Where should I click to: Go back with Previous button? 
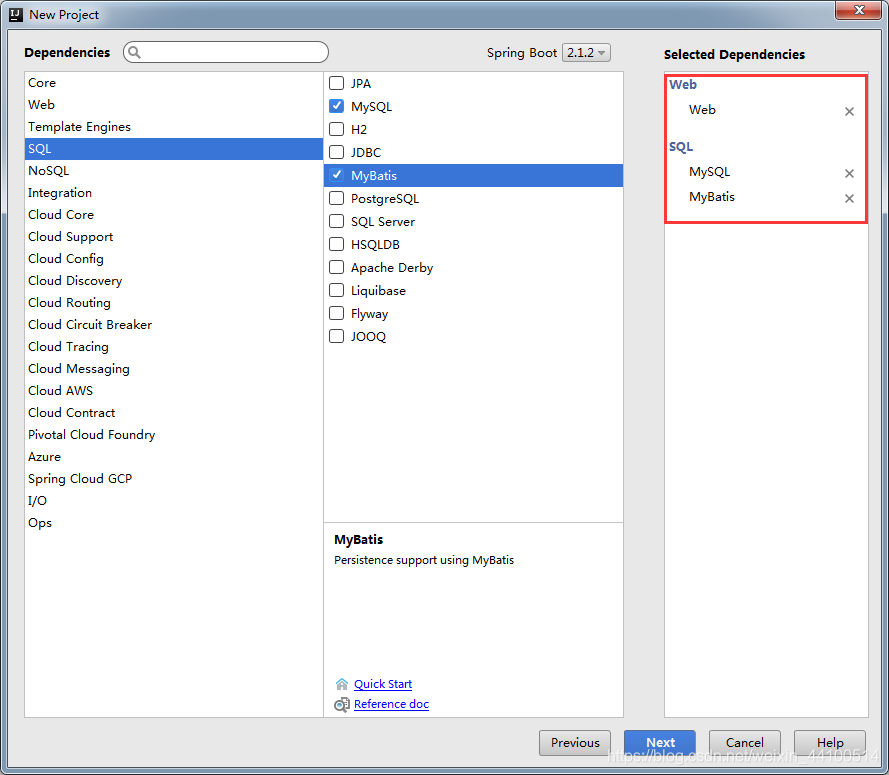click(575, 743)
